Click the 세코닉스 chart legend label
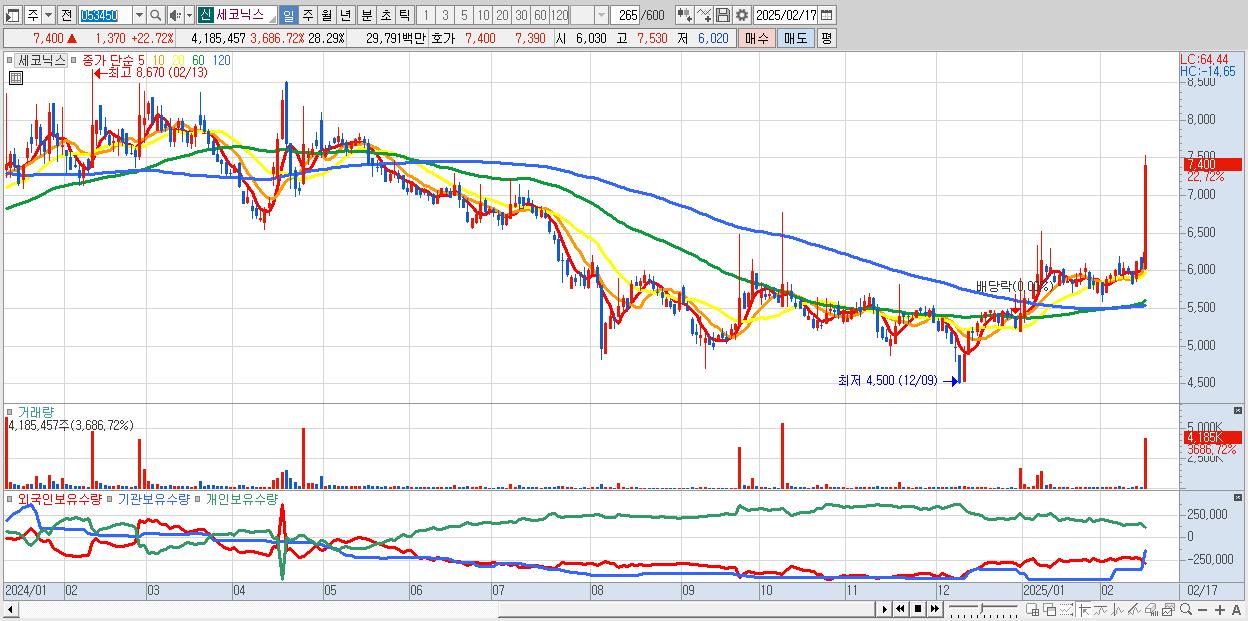1248x621 pixels. (41, 60)
